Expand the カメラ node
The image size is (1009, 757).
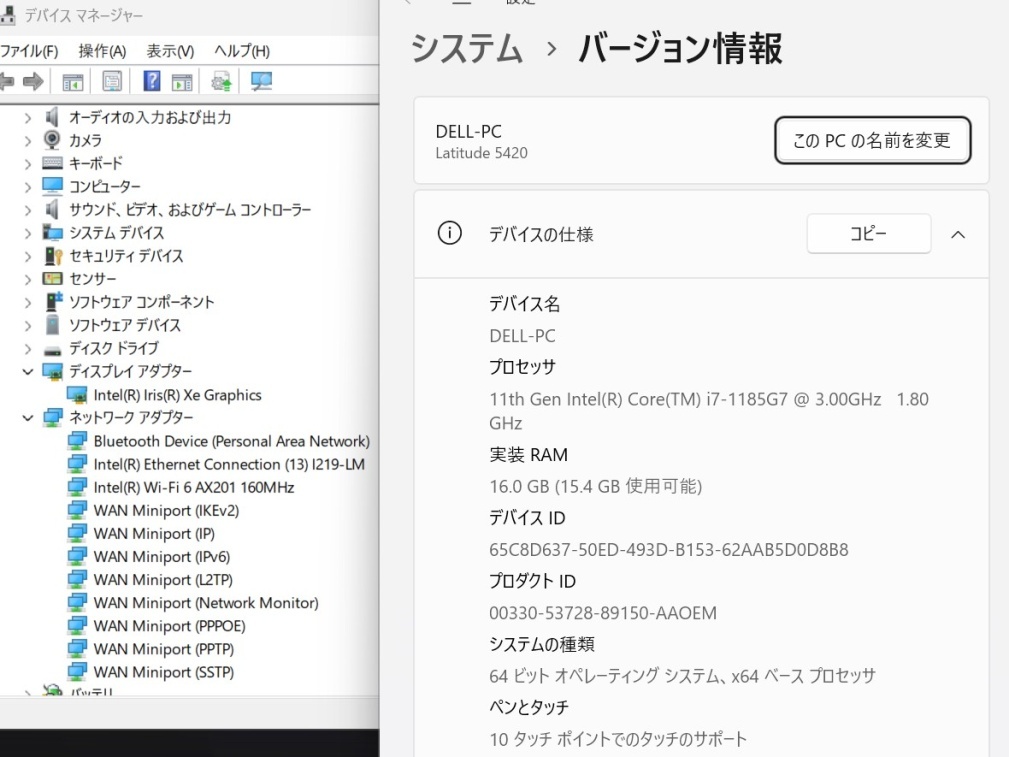tap(28, 141)
